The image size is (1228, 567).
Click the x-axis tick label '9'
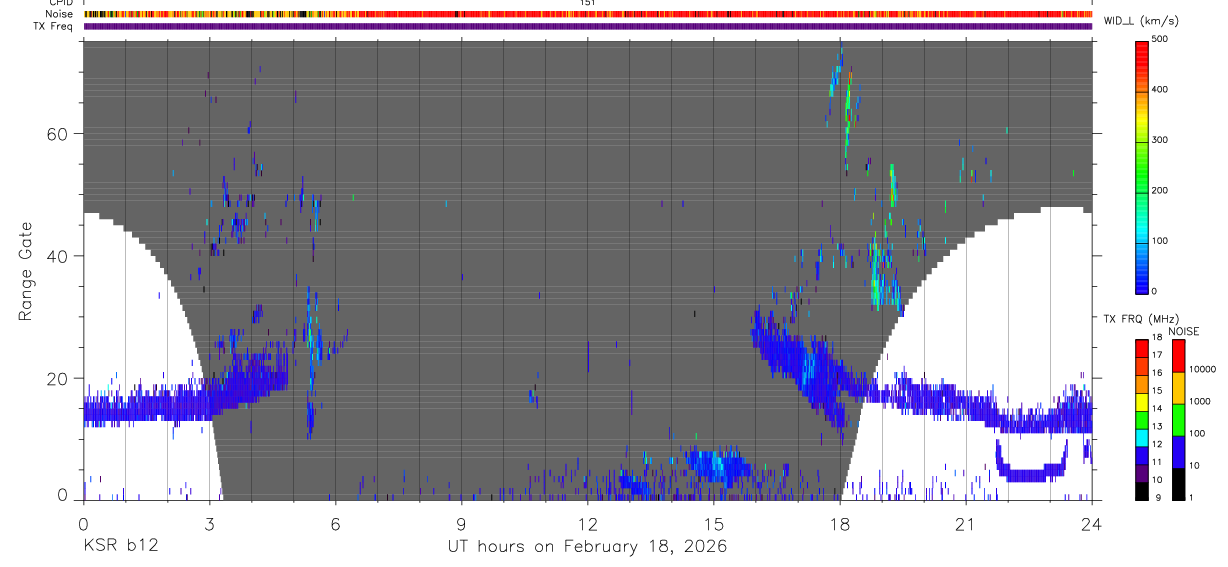(462, 523)
